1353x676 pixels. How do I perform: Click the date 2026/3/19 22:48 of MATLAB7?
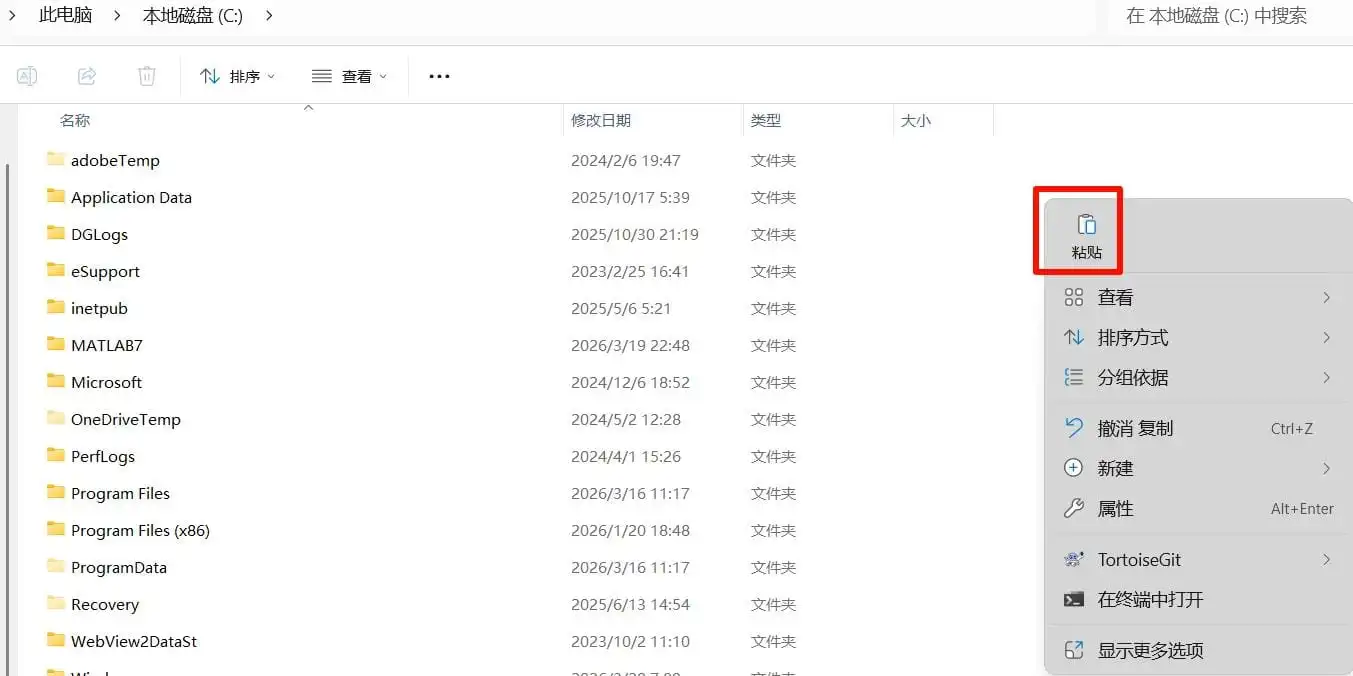click(x=630, y=345)
